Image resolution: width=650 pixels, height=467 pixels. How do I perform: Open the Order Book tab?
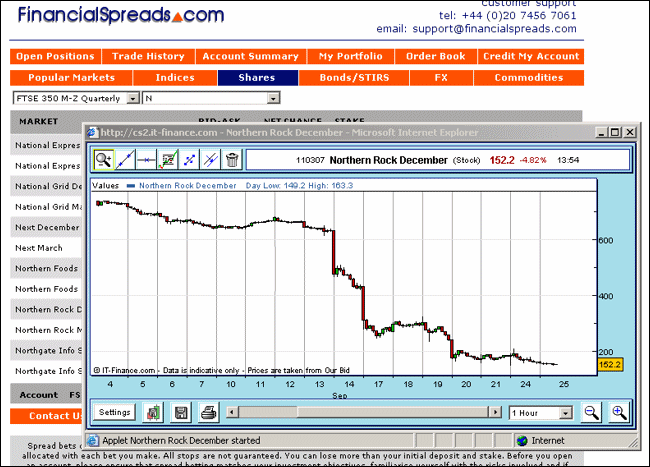pyautogui.click(x=436, y=56)
